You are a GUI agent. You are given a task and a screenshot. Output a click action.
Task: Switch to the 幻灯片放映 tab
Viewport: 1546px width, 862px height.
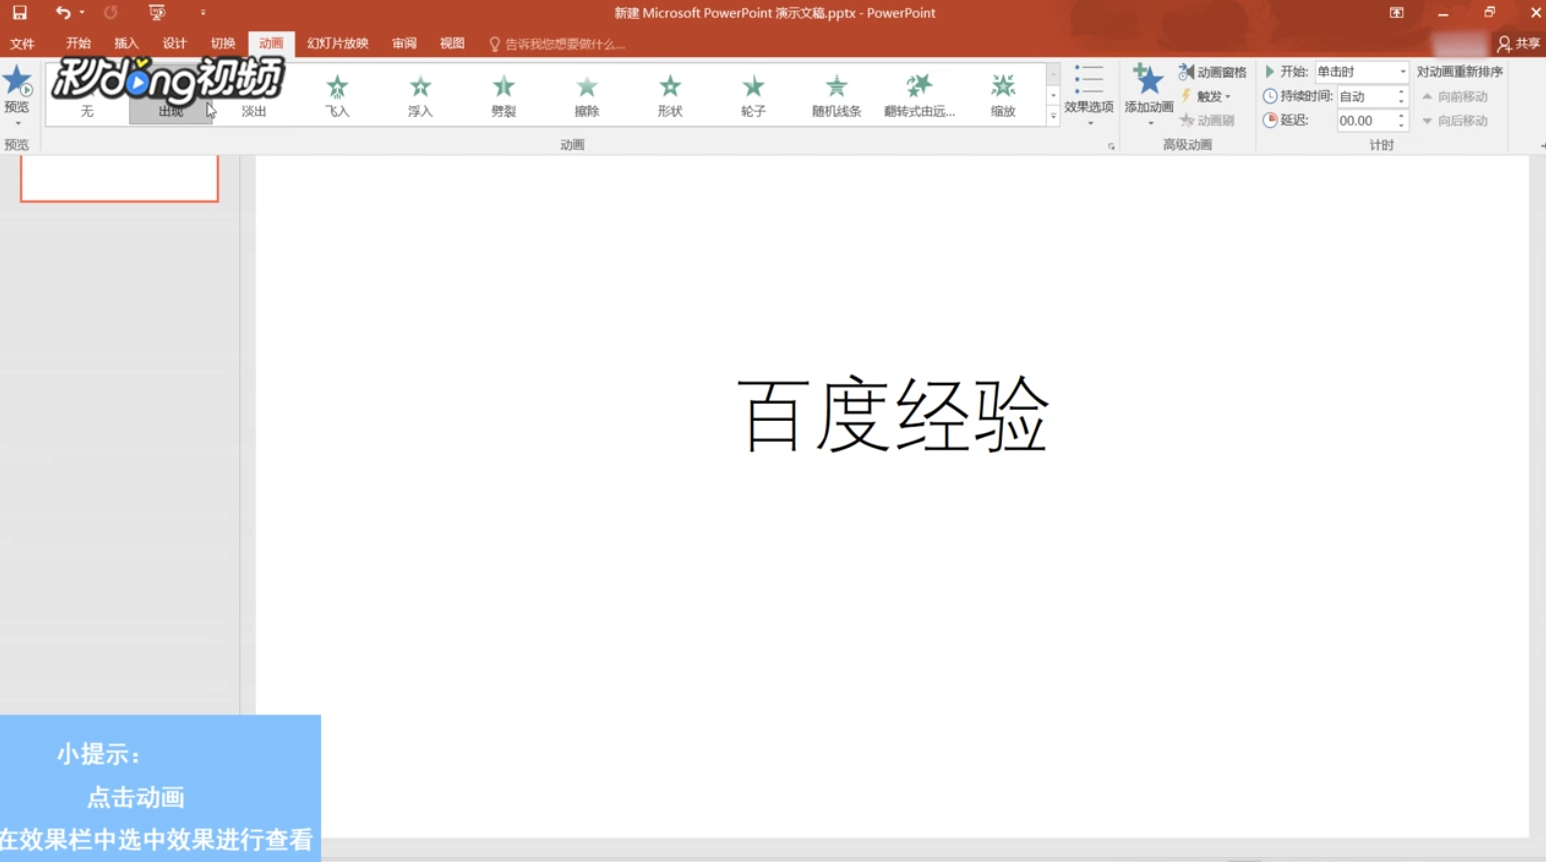(x=338, y=44)
